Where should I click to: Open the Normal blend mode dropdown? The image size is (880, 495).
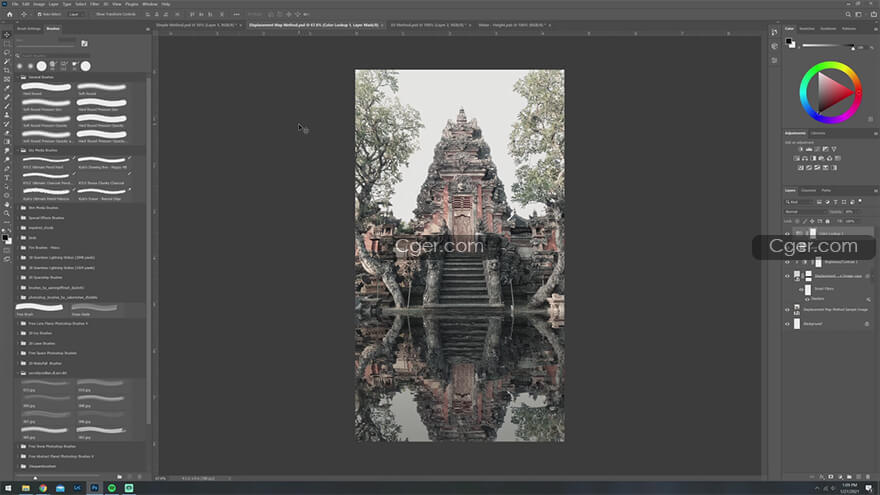(805, 212)
